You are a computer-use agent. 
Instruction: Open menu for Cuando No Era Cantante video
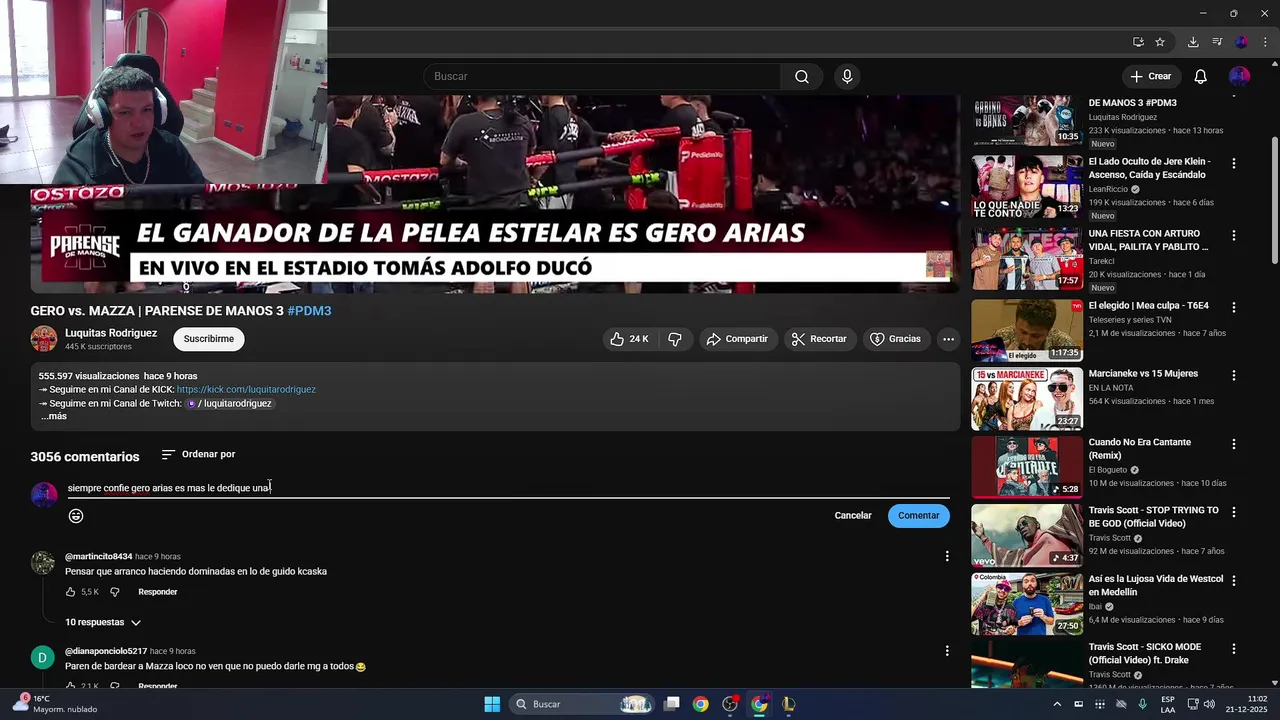coord(1233,443)
